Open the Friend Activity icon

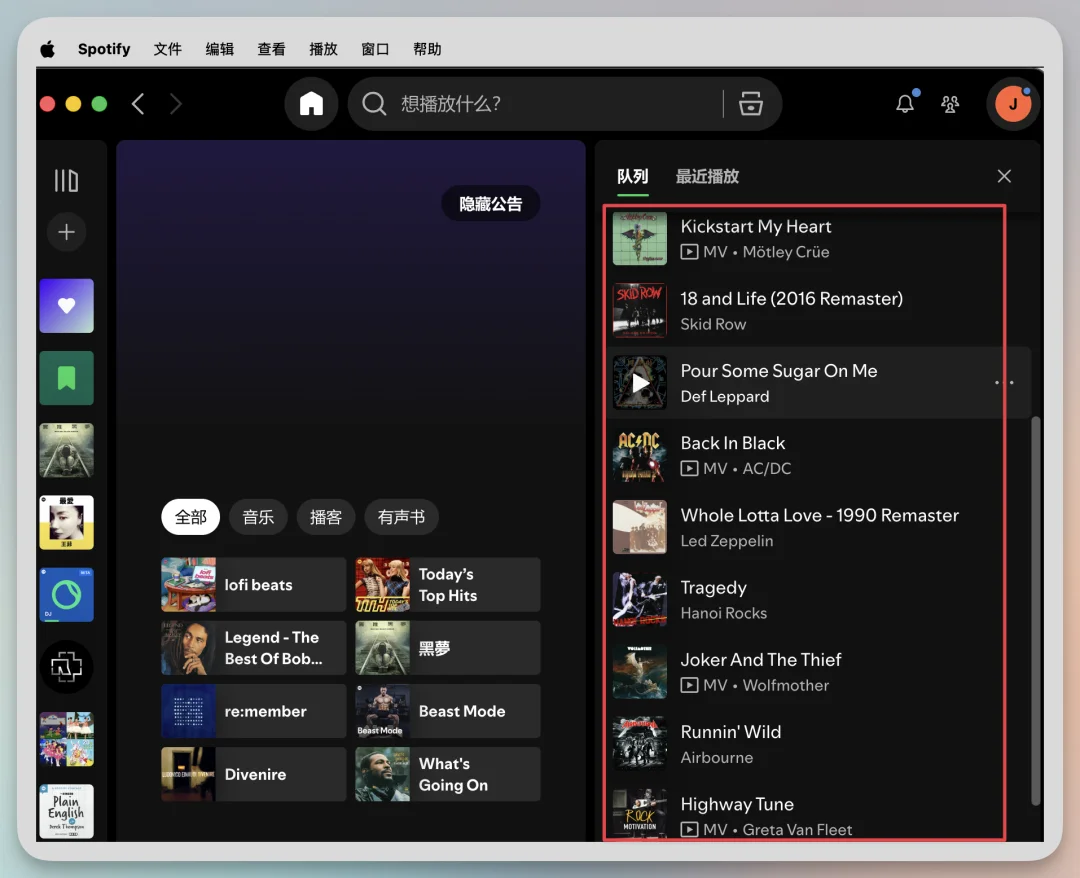(x=950, y=104)
